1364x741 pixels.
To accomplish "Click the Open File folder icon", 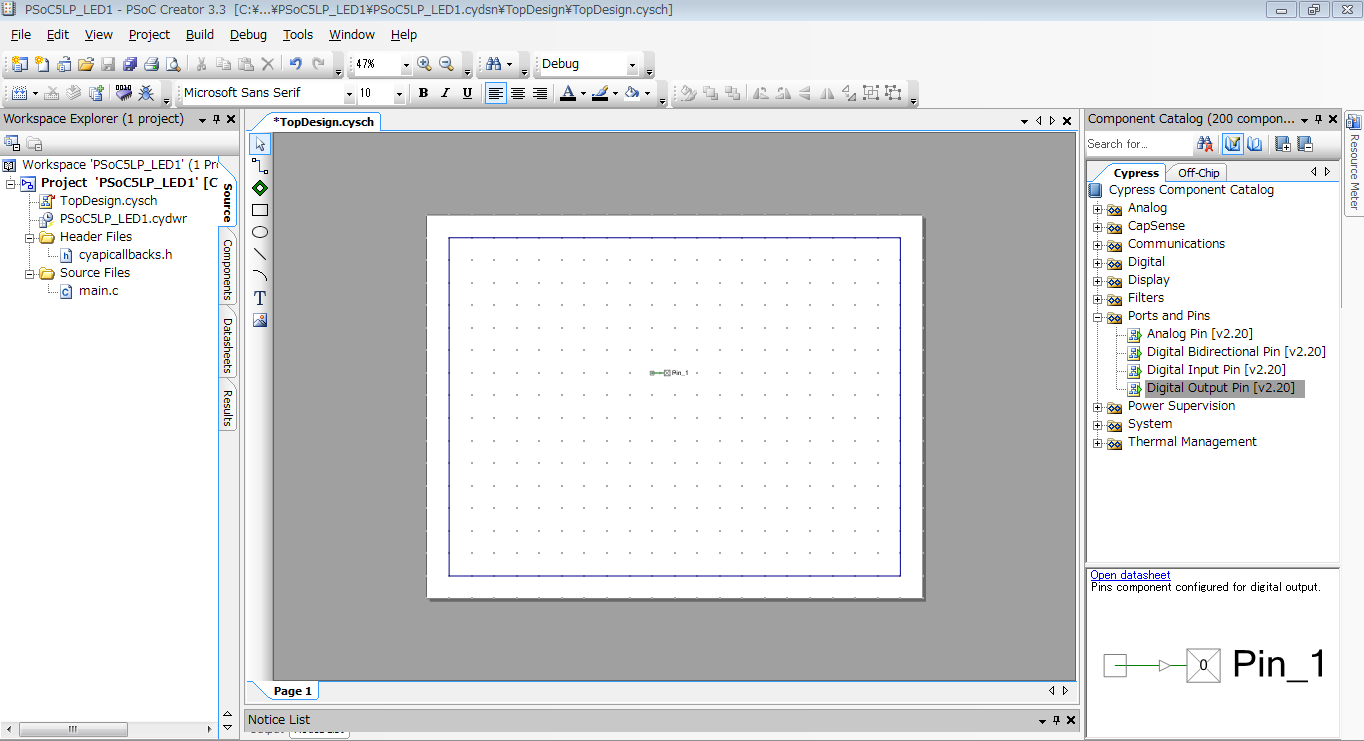I will coord(86,64).
